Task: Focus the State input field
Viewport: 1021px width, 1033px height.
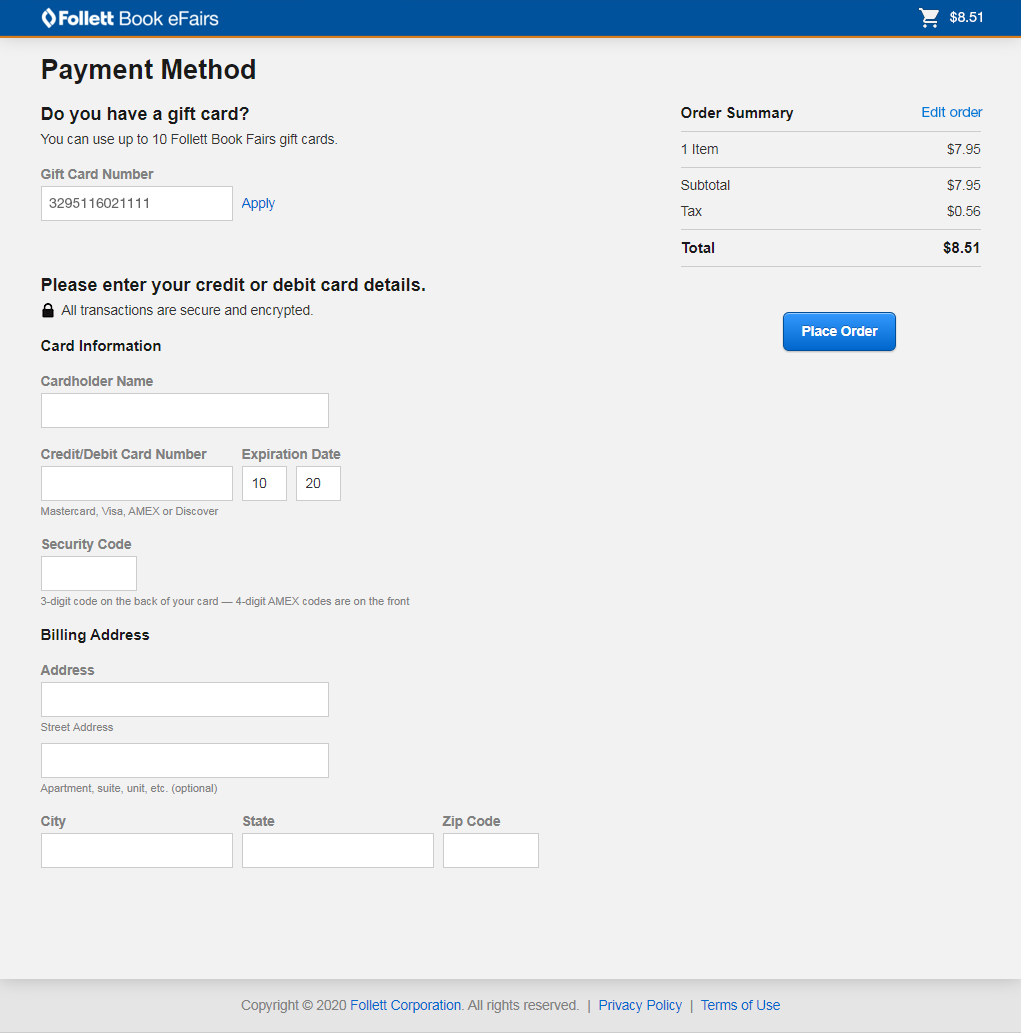Action: 337,850
